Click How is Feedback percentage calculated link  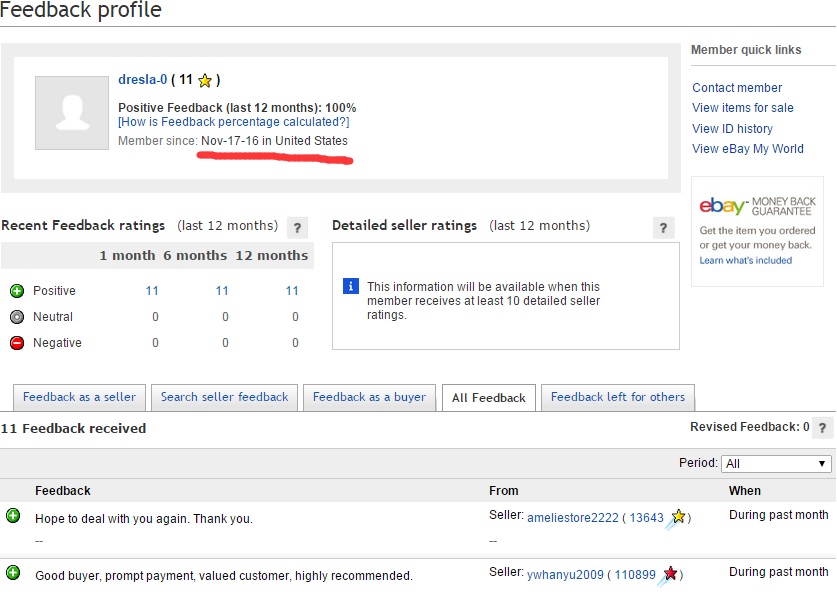pyautogui.click(x=233, y=122)
